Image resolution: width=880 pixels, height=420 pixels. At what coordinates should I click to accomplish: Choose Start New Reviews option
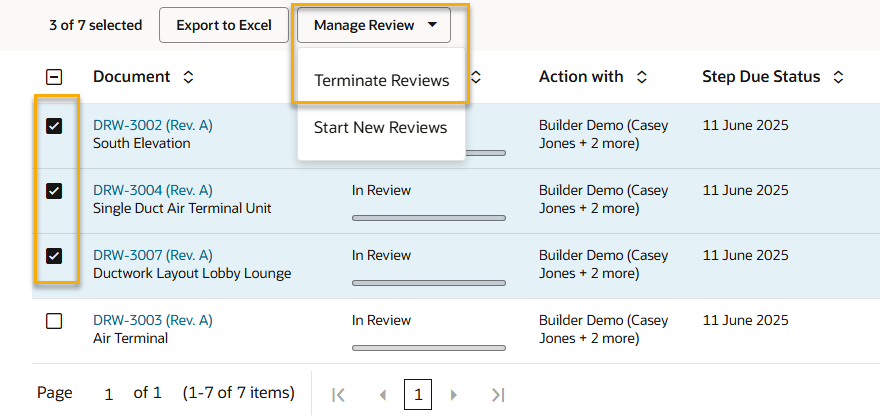click(380, 128)
